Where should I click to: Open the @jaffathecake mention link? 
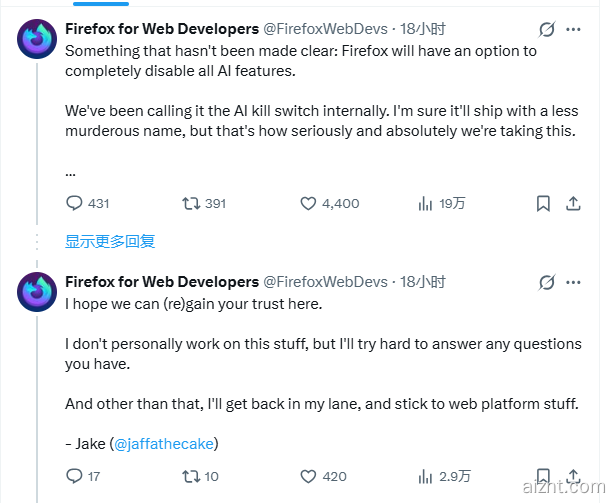click(x=164, y=444)
